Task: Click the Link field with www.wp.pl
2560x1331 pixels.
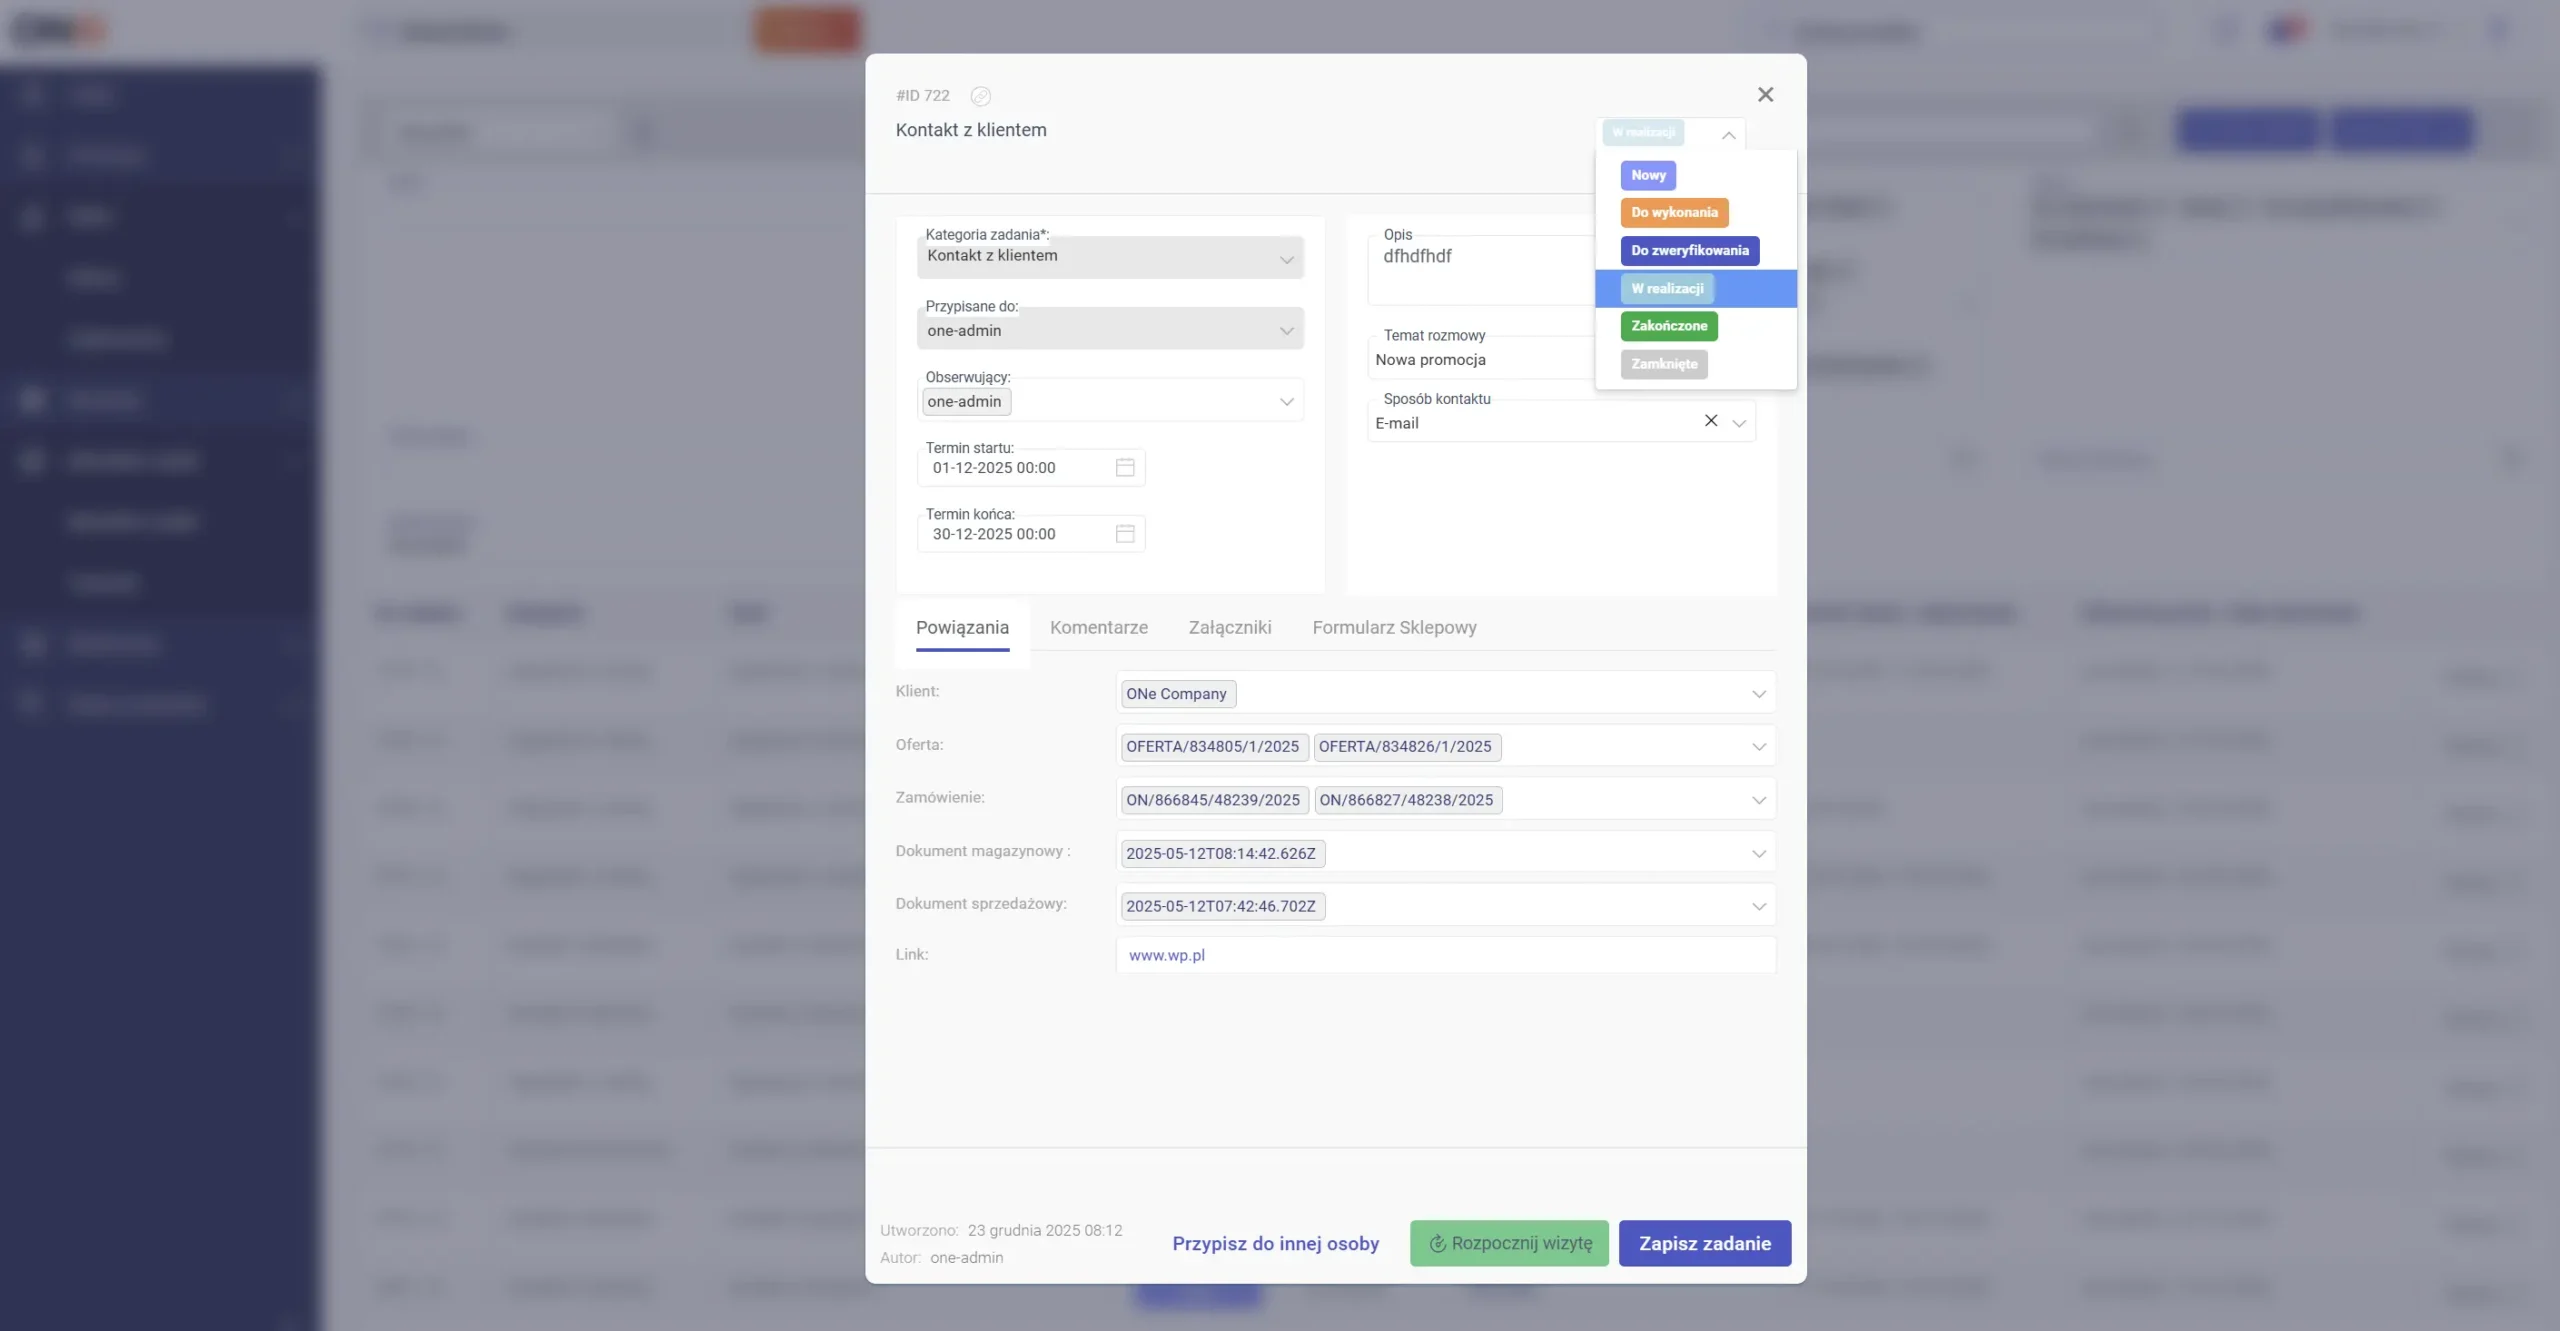Action: coord(1445,955)
